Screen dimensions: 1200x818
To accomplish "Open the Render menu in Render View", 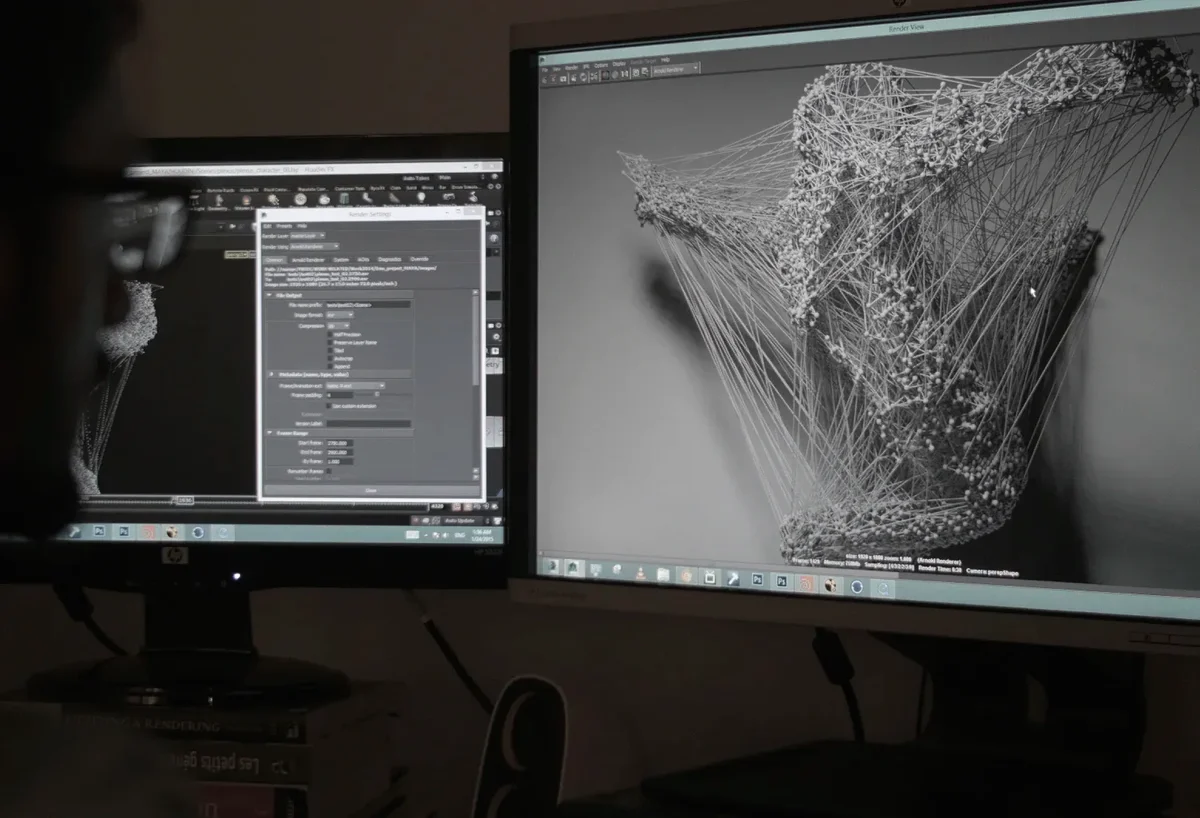I will pos(571,68).
